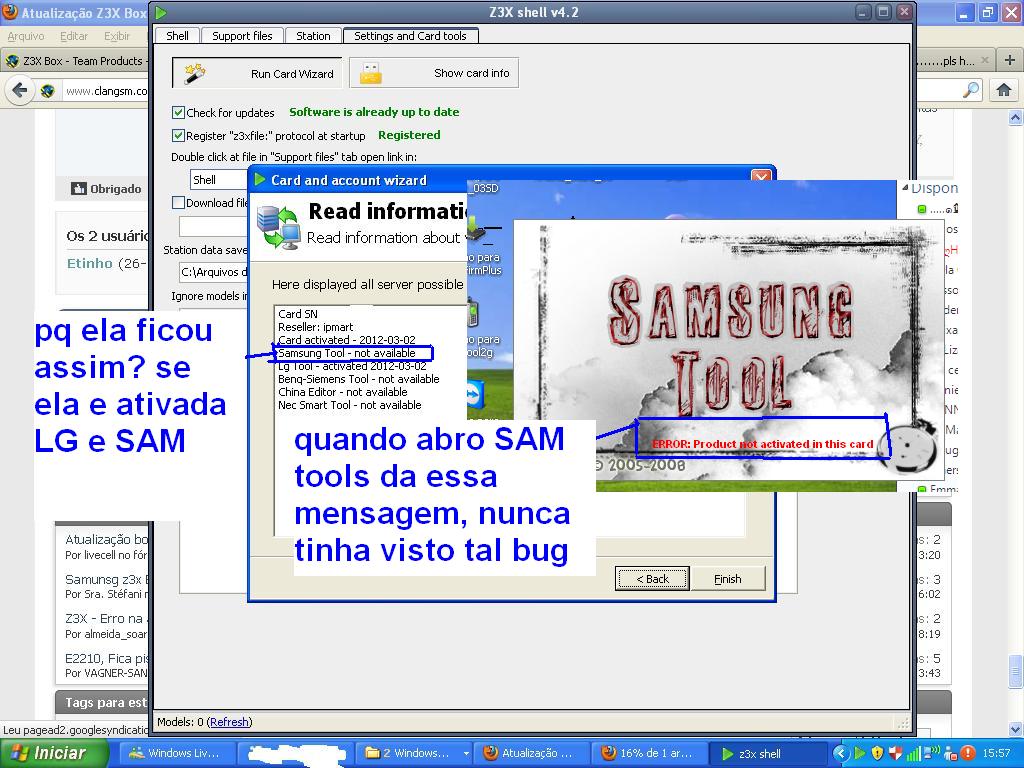Open the Exibir menu in Firefox
1024x768 pixels.
[117, 36]
